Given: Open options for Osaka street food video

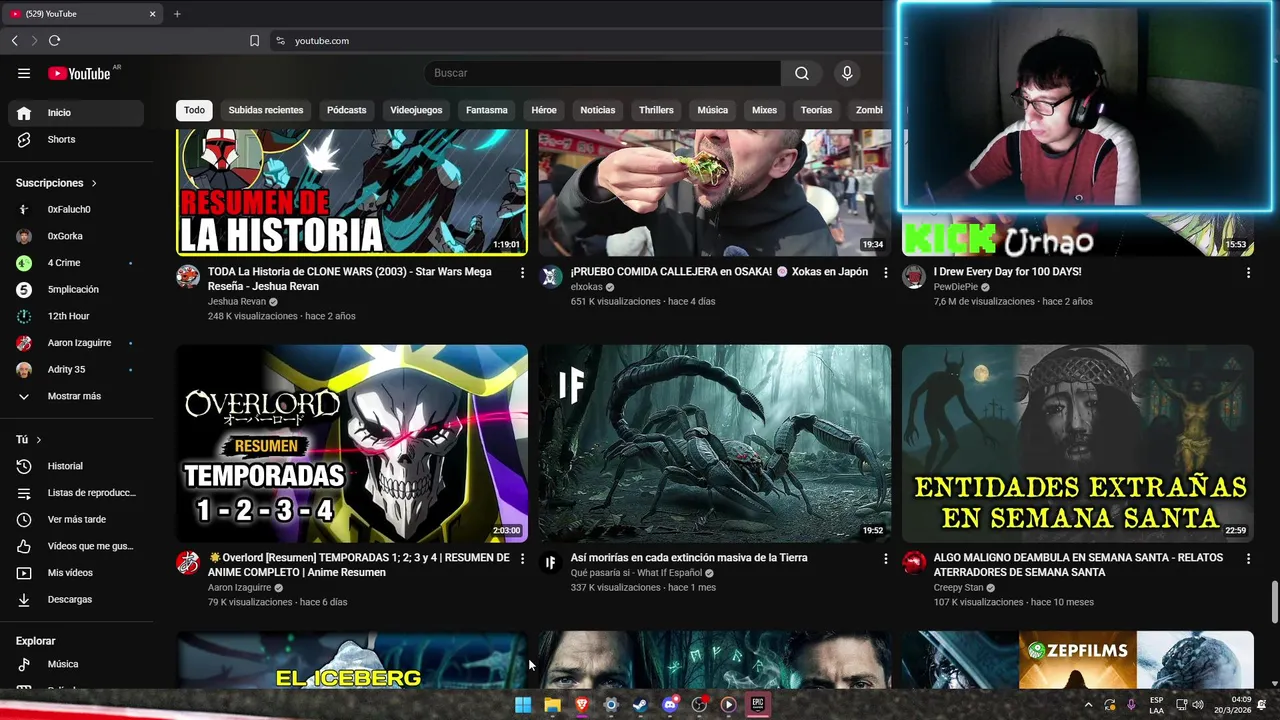Looking at the screenshot, I should [885, 272].
